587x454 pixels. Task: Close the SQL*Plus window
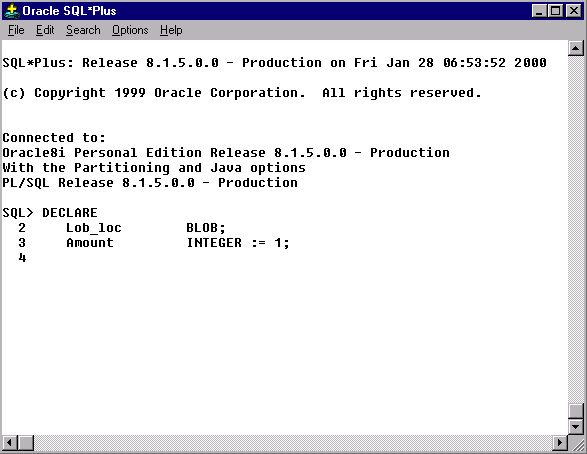(x=574, y=11)
